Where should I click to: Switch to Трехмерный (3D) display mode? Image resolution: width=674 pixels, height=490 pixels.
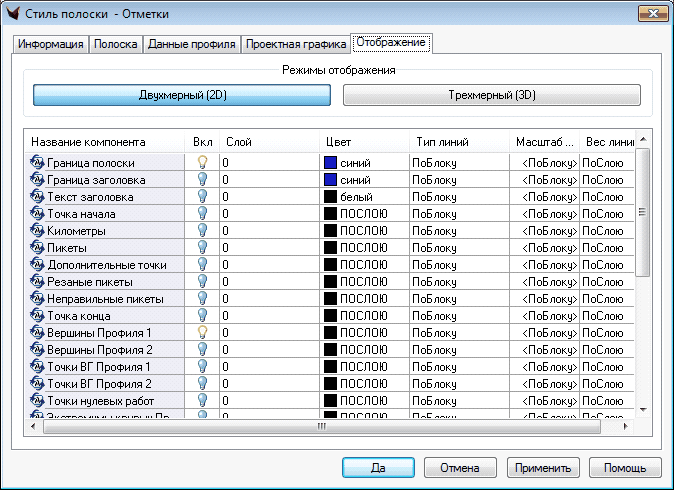pos(491,95)
